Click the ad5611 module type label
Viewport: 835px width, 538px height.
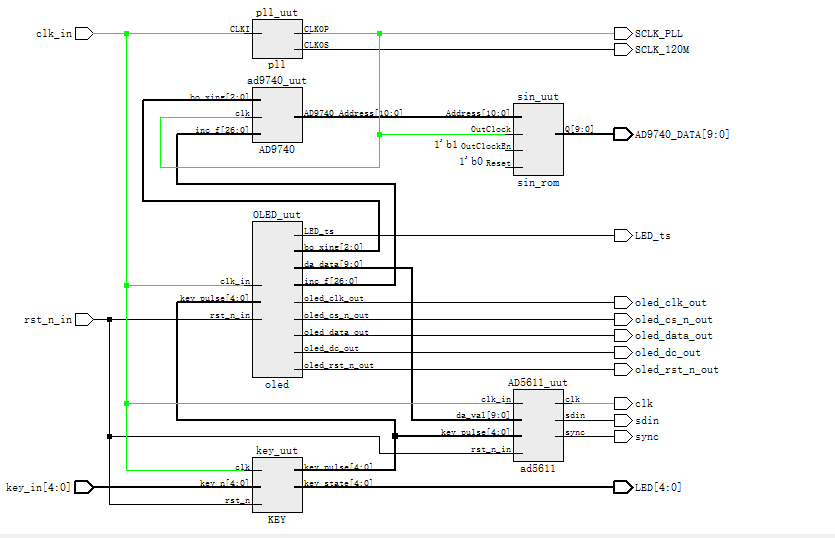point(538,469)
